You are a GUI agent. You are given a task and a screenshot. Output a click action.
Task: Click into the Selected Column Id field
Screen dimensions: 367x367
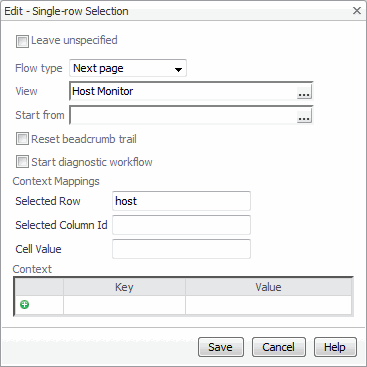point(181,225)
